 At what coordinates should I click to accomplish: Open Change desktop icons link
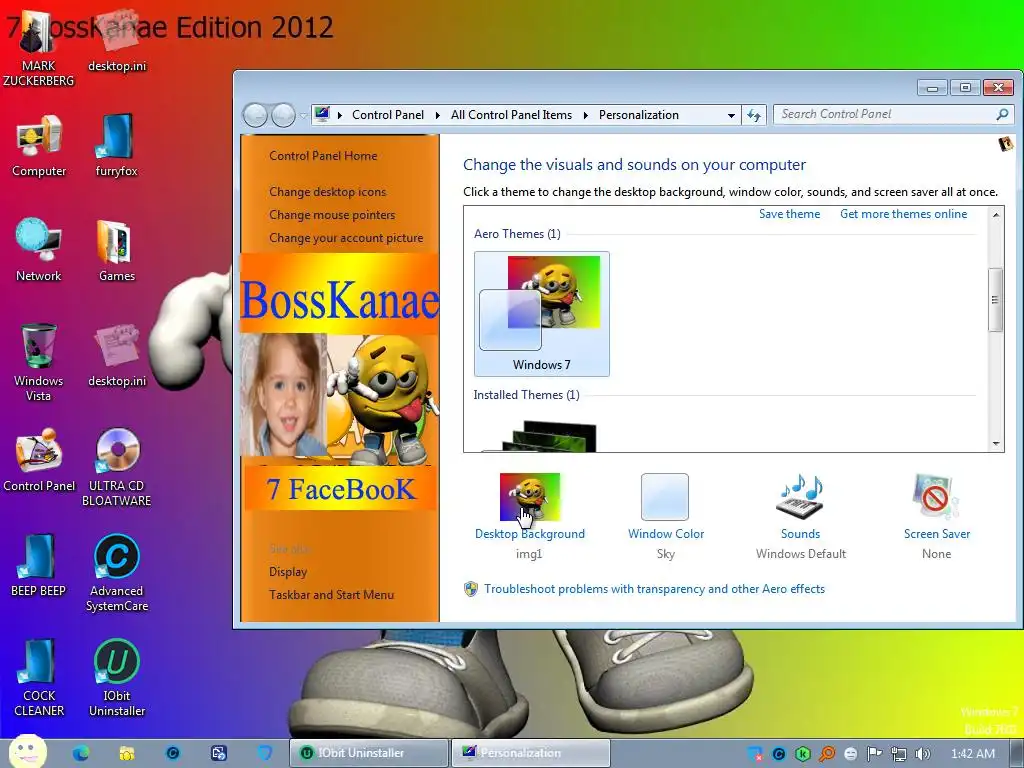pyautogui.click(x=328, y=192)
